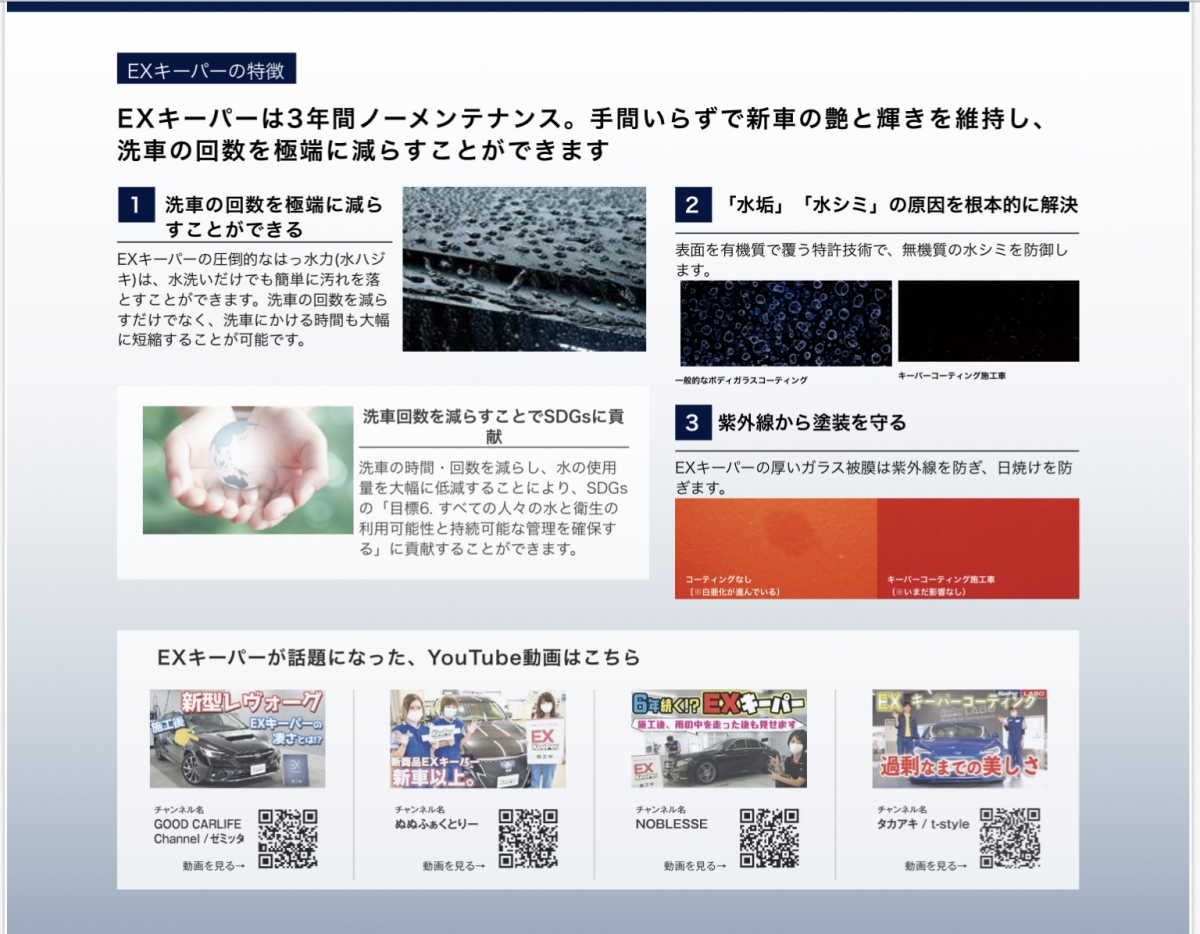Open the 6年続く EXキーパー video thumbnail

click(x=719, y=739)
